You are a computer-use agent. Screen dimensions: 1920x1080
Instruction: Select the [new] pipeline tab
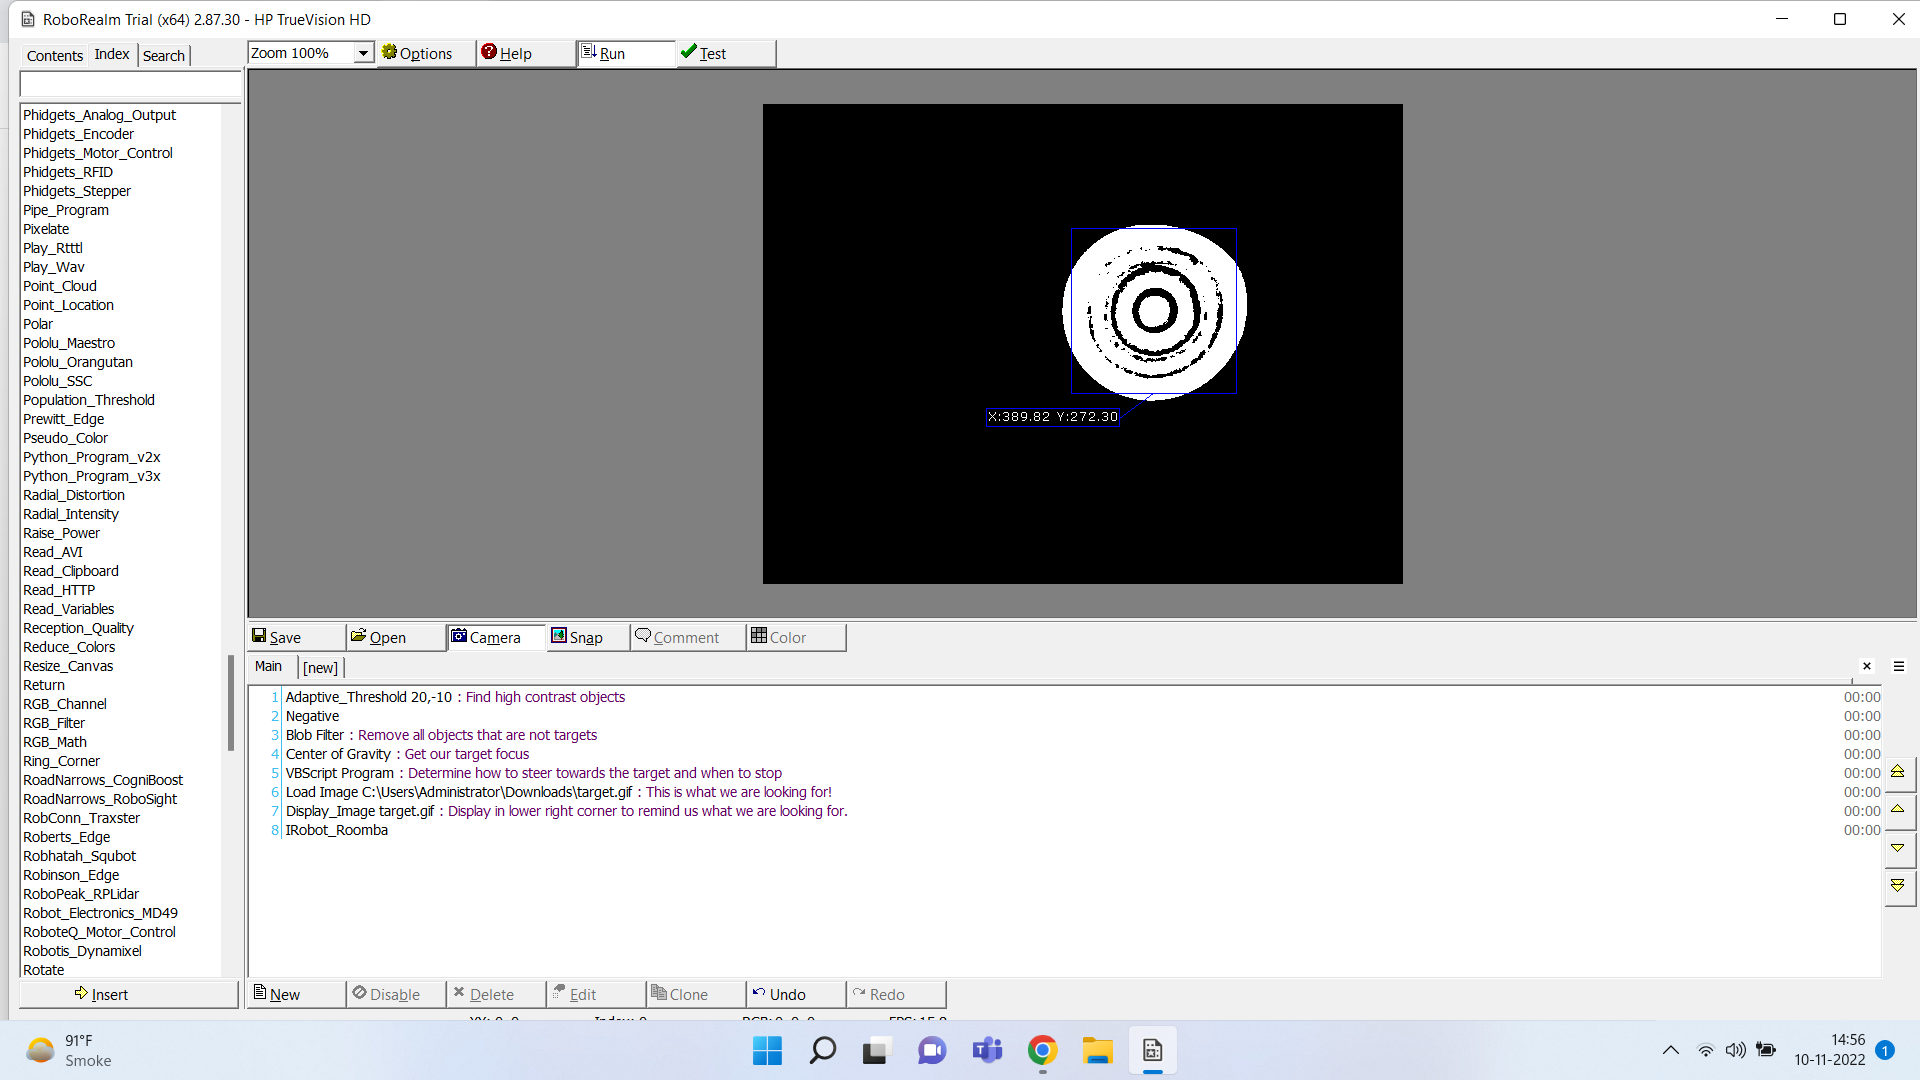pyautogui.click(x=321, y=667)
